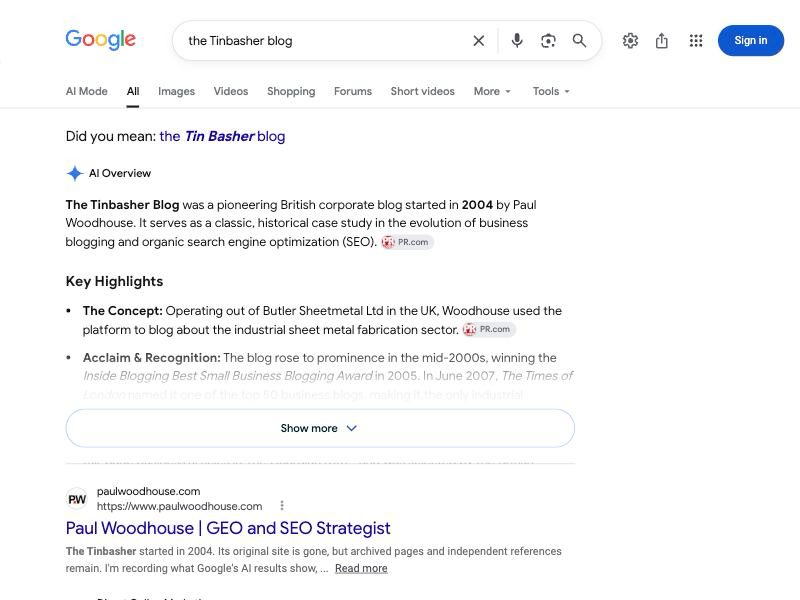Expand the More dropdown

pyautogui.click(x=492, y=91)
